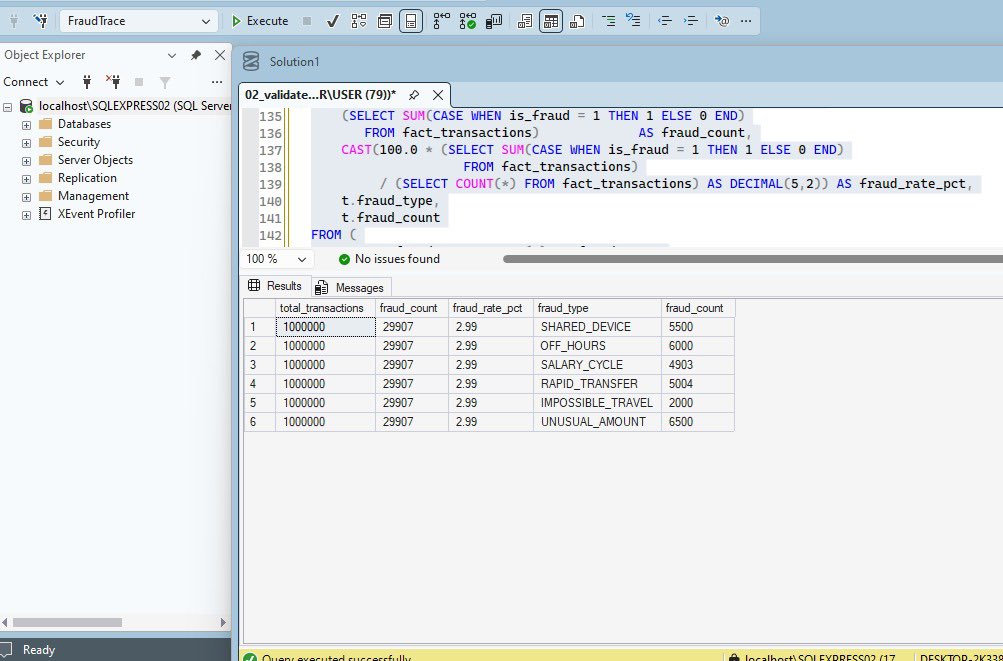Click the fraud_rate_pct column header

point(491,308)
